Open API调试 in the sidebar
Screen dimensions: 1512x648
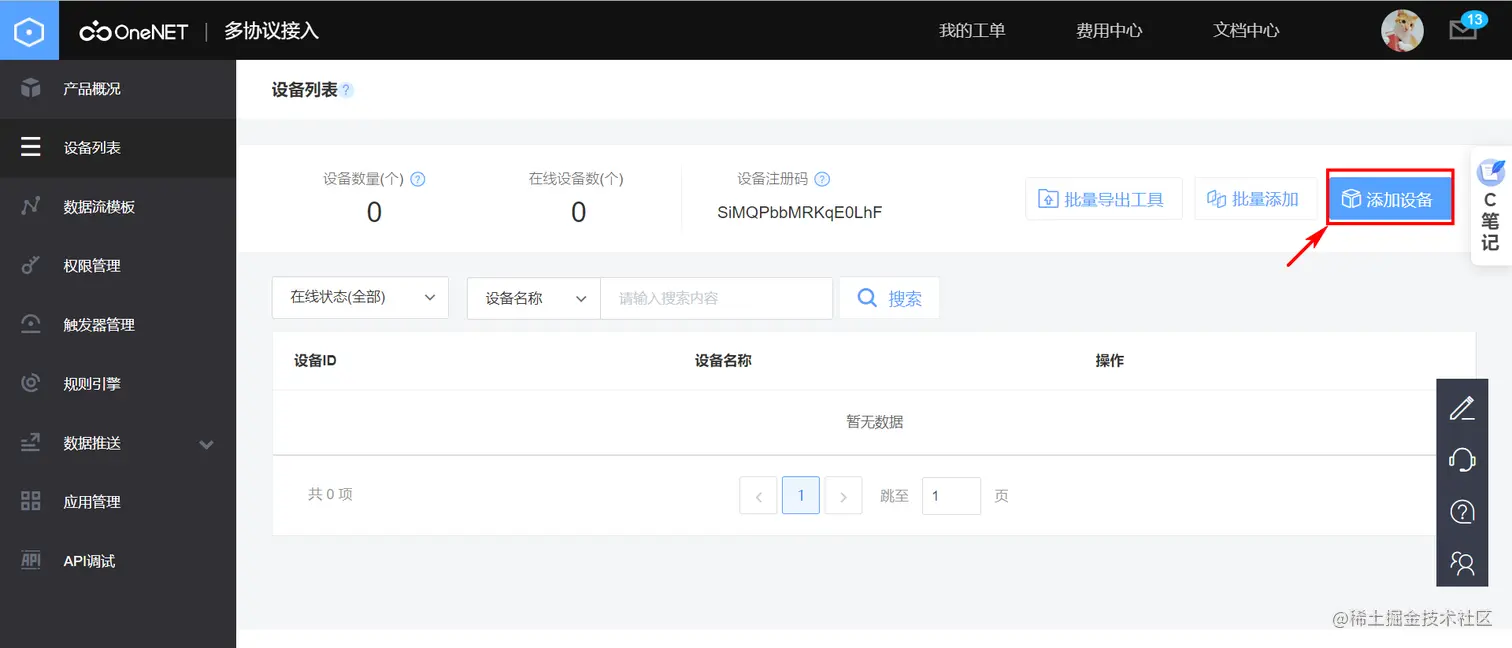coord(89,560)
